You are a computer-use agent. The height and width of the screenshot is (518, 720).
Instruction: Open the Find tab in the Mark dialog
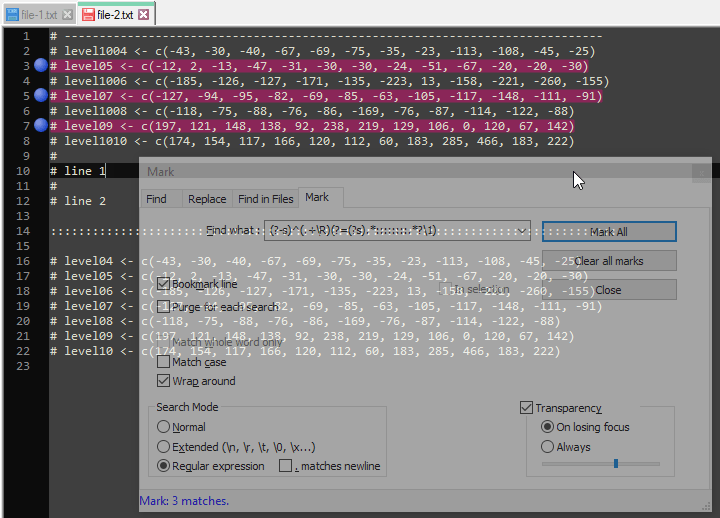157,199
